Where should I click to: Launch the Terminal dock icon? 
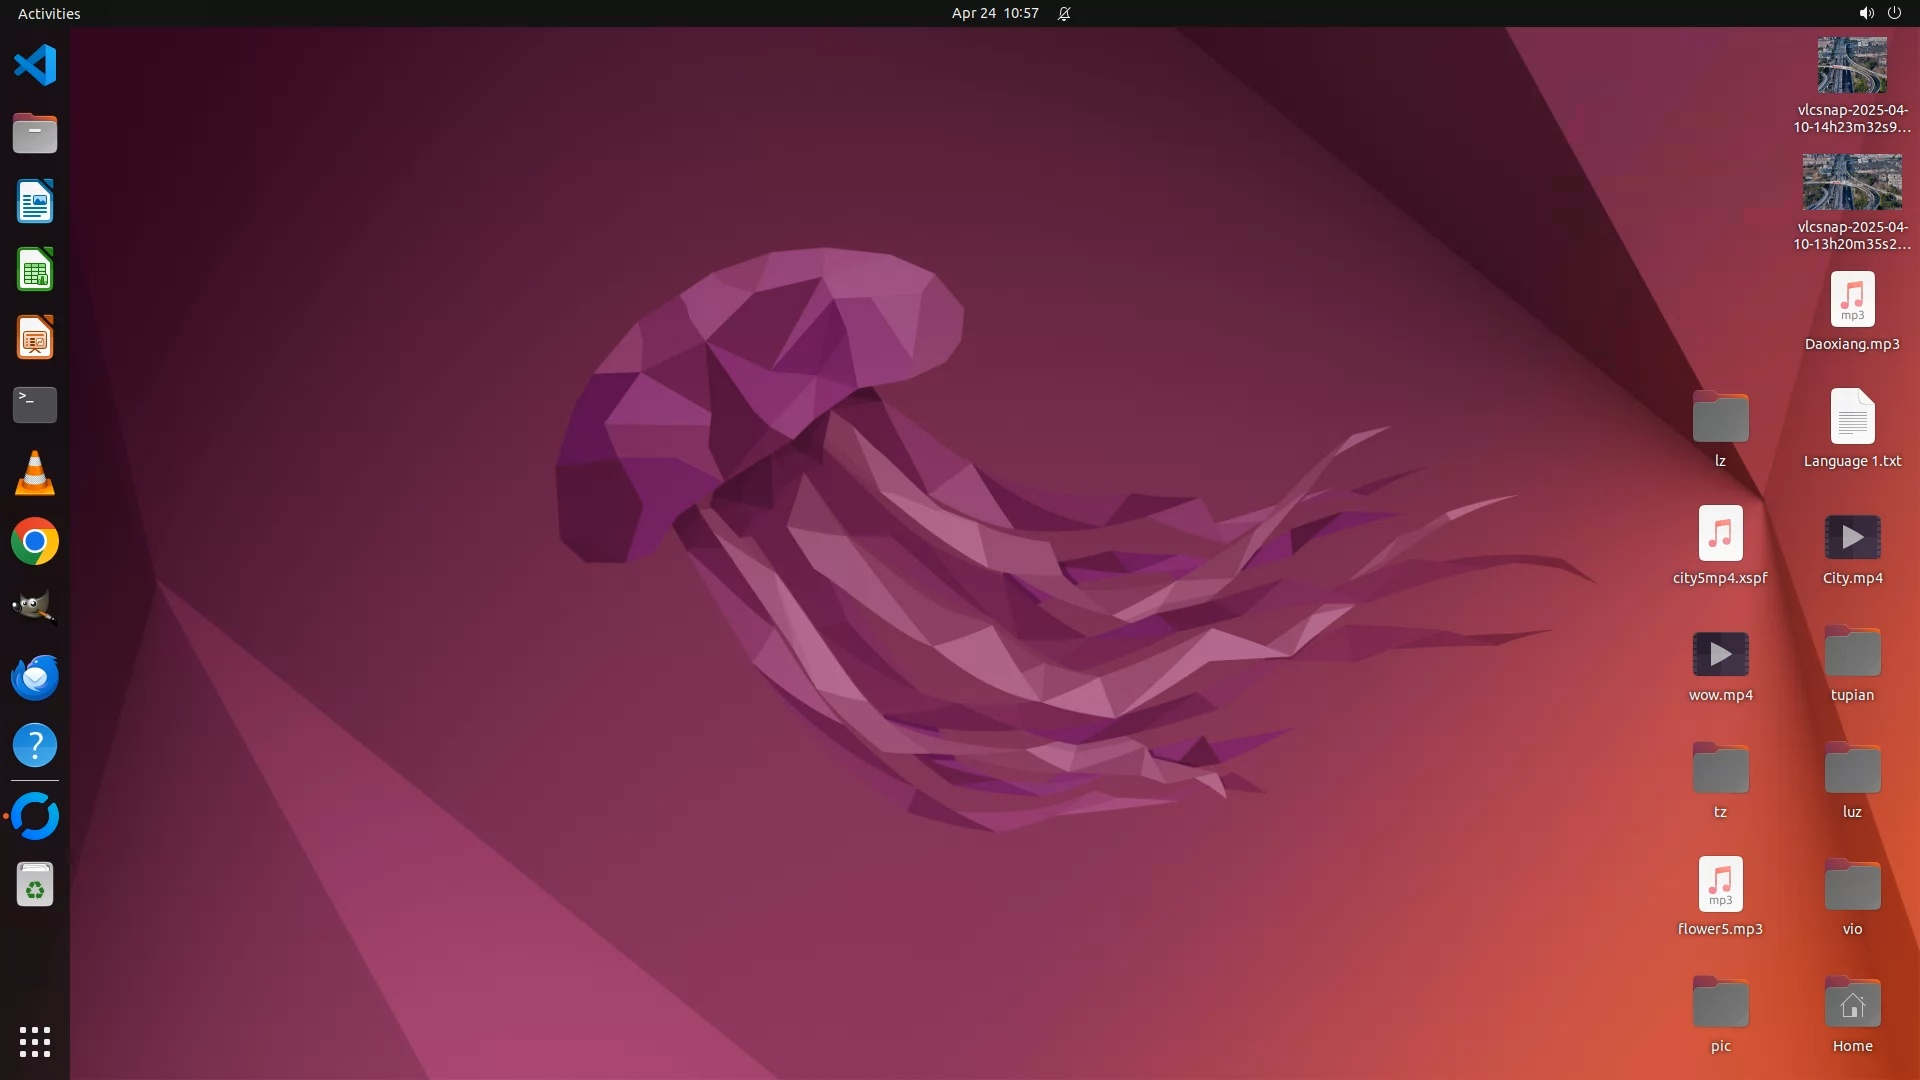pyautogui.click(x=35, y=405)
